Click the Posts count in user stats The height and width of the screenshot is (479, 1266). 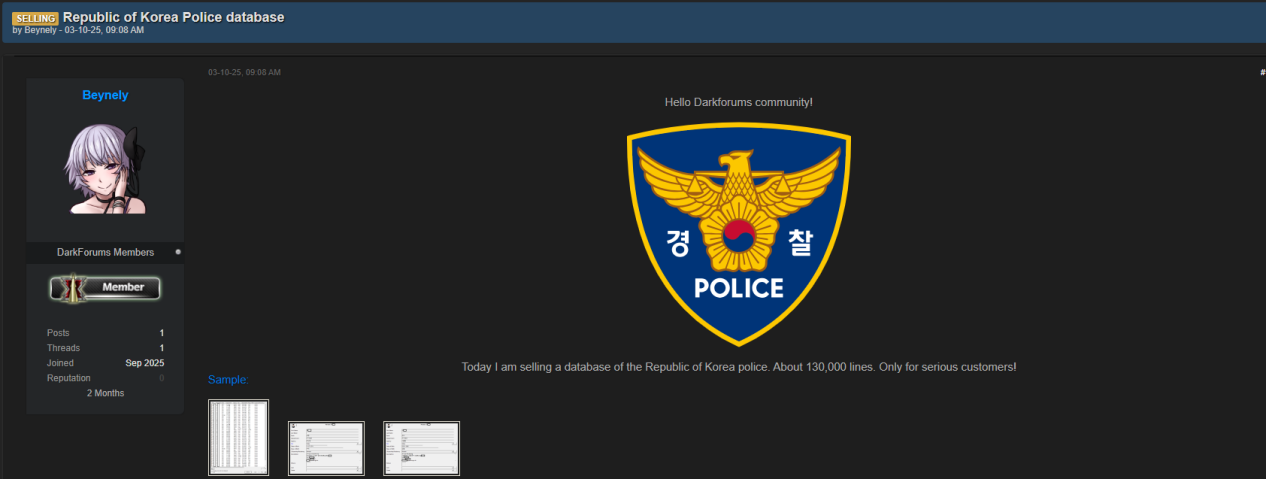point(161,332)
